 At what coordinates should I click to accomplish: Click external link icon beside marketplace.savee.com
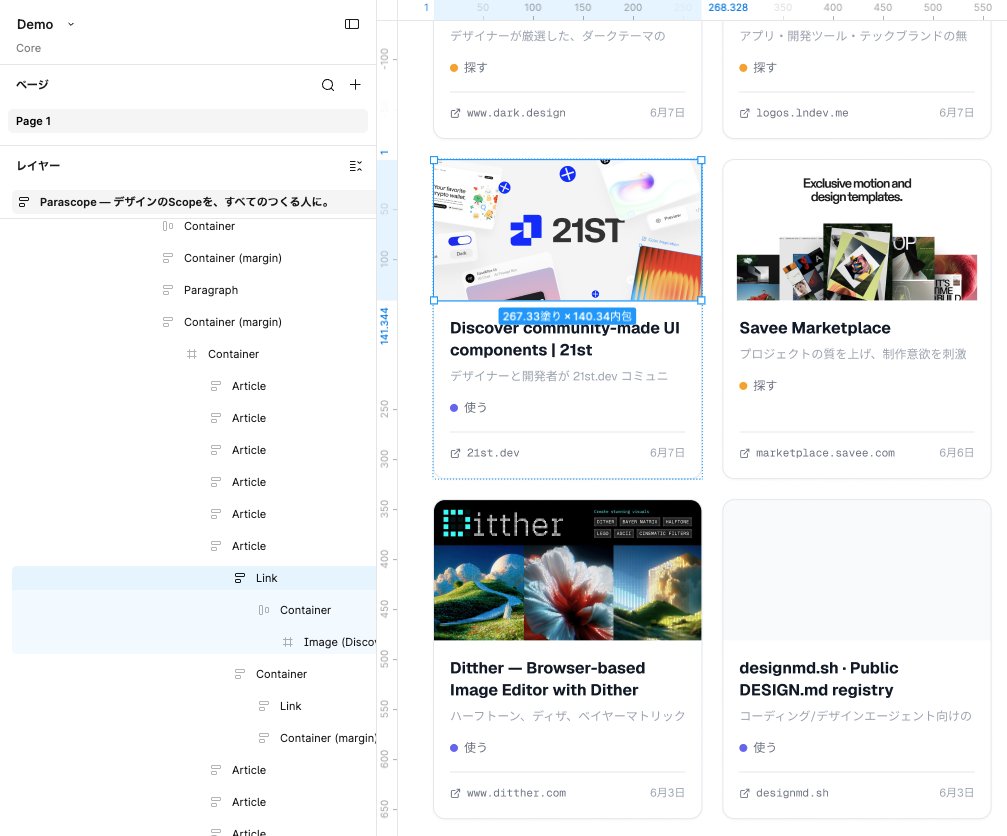744,453
